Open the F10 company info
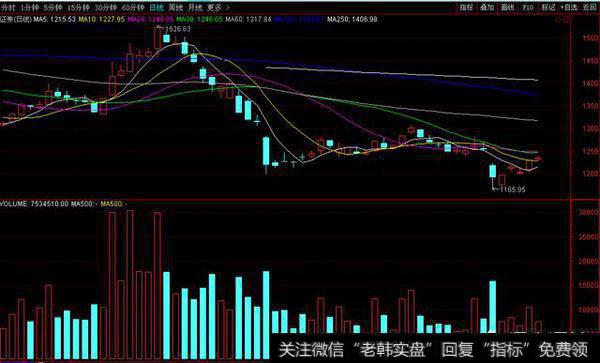This screenshot has height=363, width=600. click(x=528, y=7)
